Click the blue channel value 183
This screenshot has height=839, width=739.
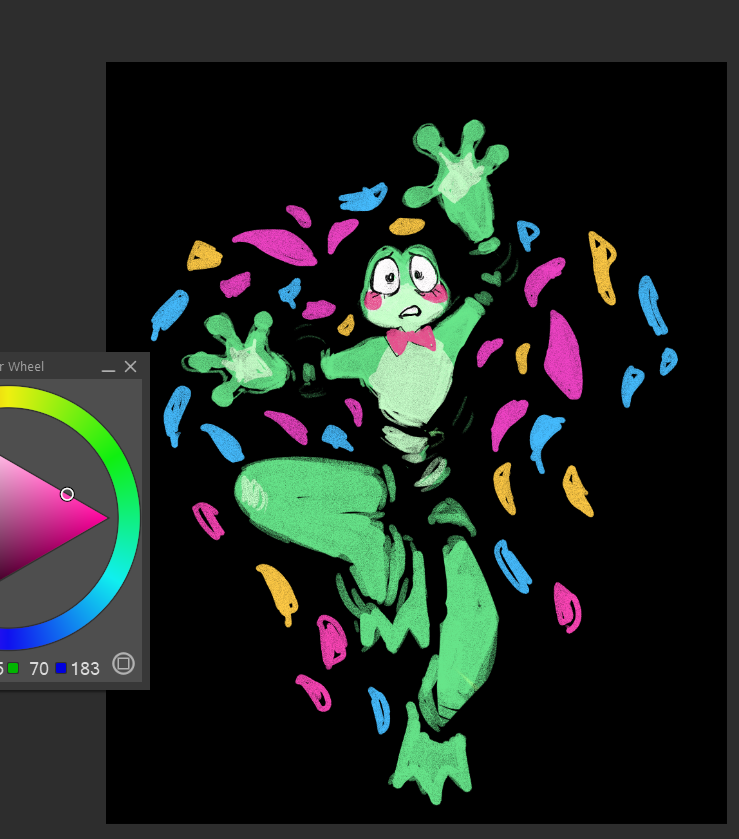click(x=85, y=668)
